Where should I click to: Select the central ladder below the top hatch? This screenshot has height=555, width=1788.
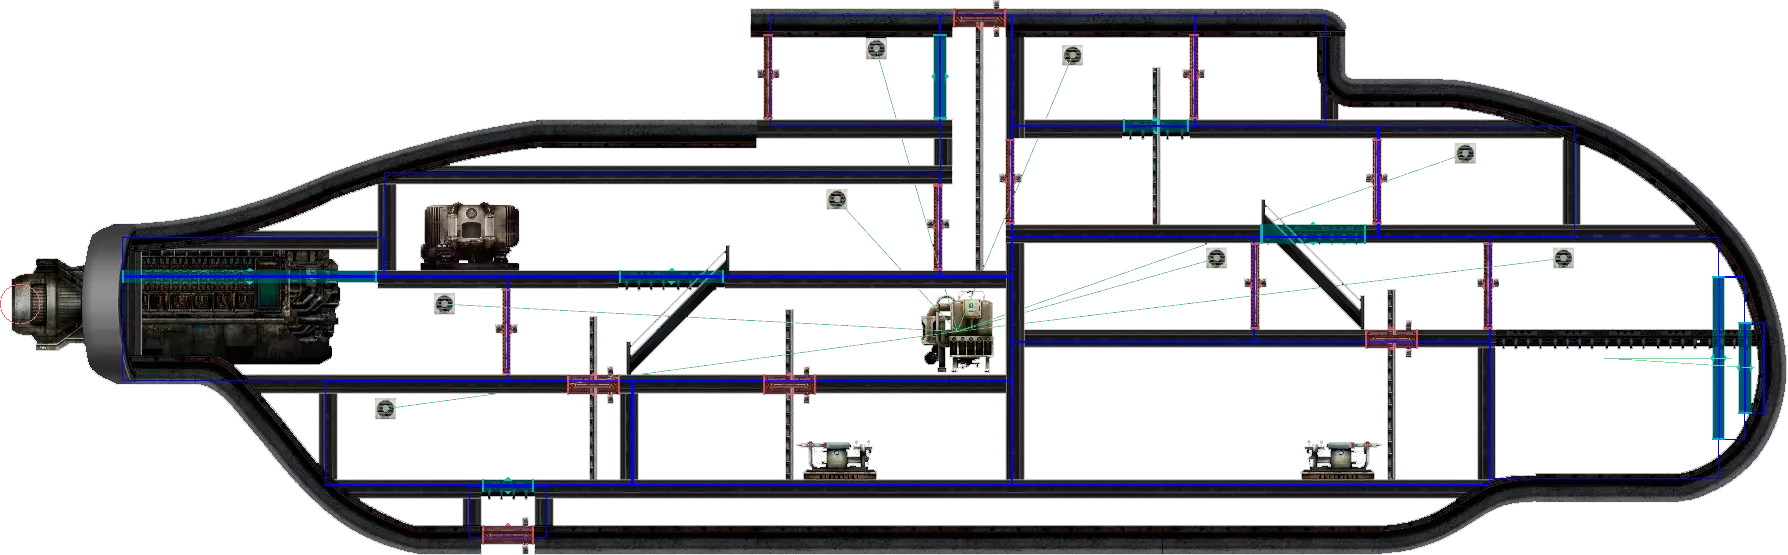click(979, 150)
